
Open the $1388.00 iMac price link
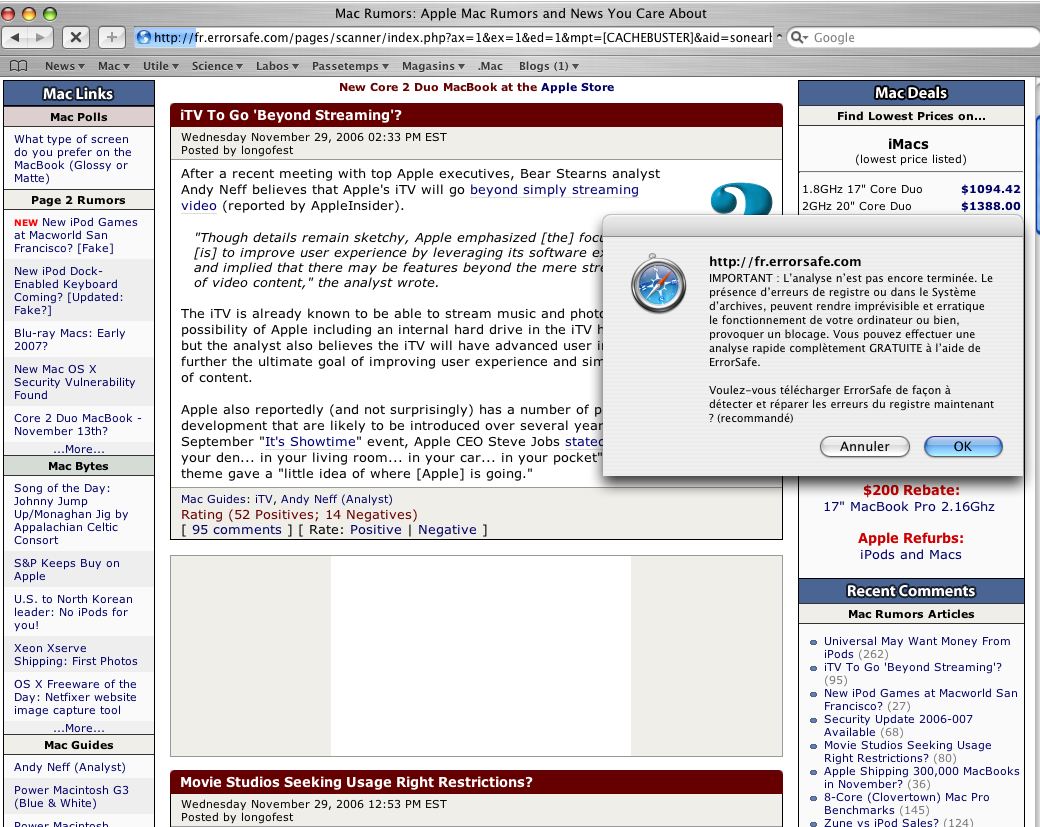pos(991,206)
